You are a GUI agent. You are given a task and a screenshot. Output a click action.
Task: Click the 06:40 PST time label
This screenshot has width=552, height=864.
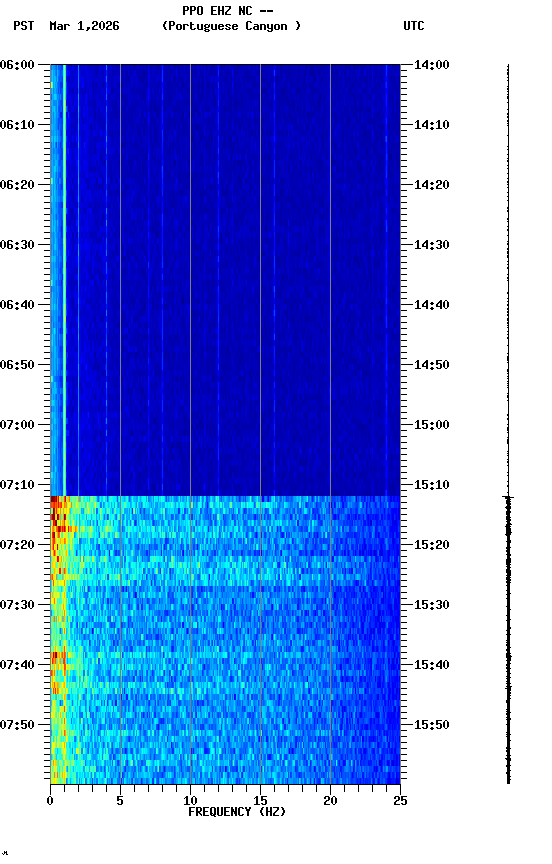pyautogui.click(x=17, y=305)
